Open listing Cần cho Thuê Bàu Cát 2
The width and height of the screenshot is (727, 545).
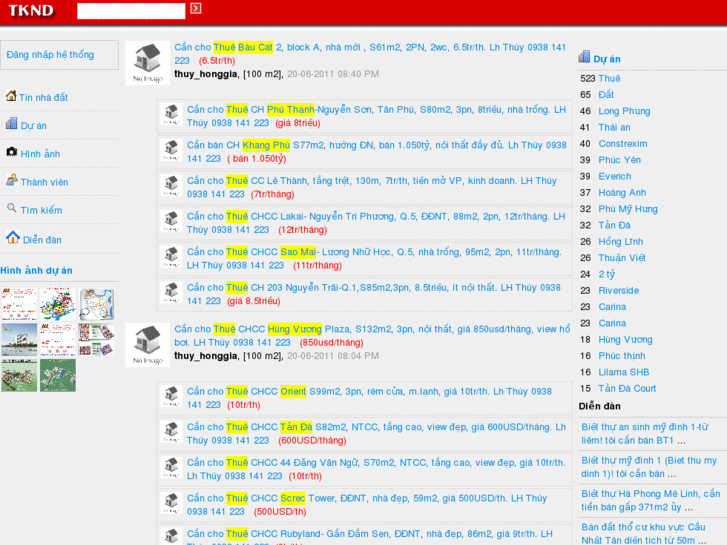coord(370,54)
